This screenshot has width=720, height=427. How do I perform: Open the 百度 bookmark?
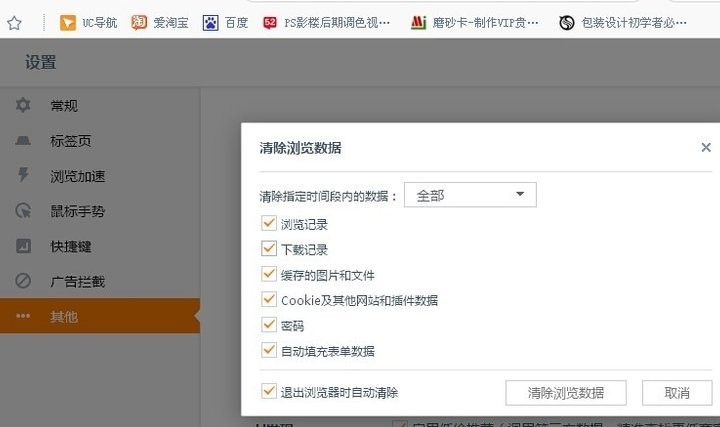(225, 22)
